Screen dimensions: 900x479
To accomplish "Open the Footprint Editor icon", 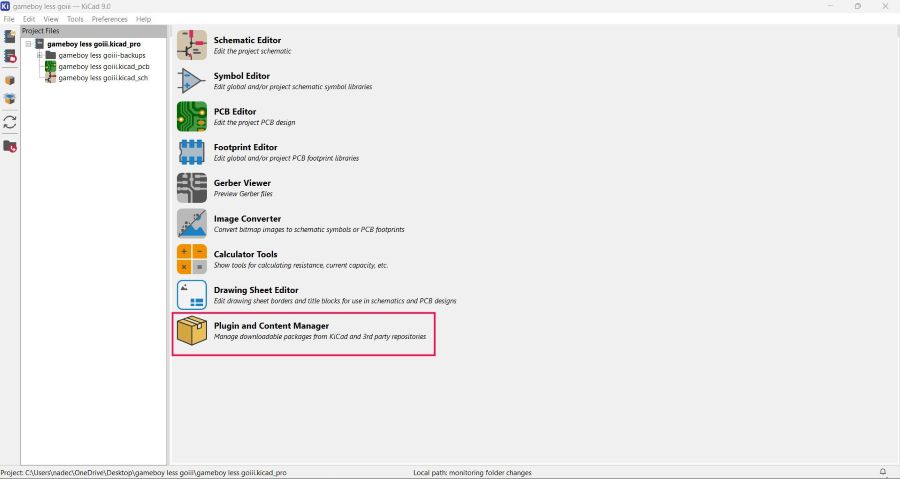I will pos(192,152).
